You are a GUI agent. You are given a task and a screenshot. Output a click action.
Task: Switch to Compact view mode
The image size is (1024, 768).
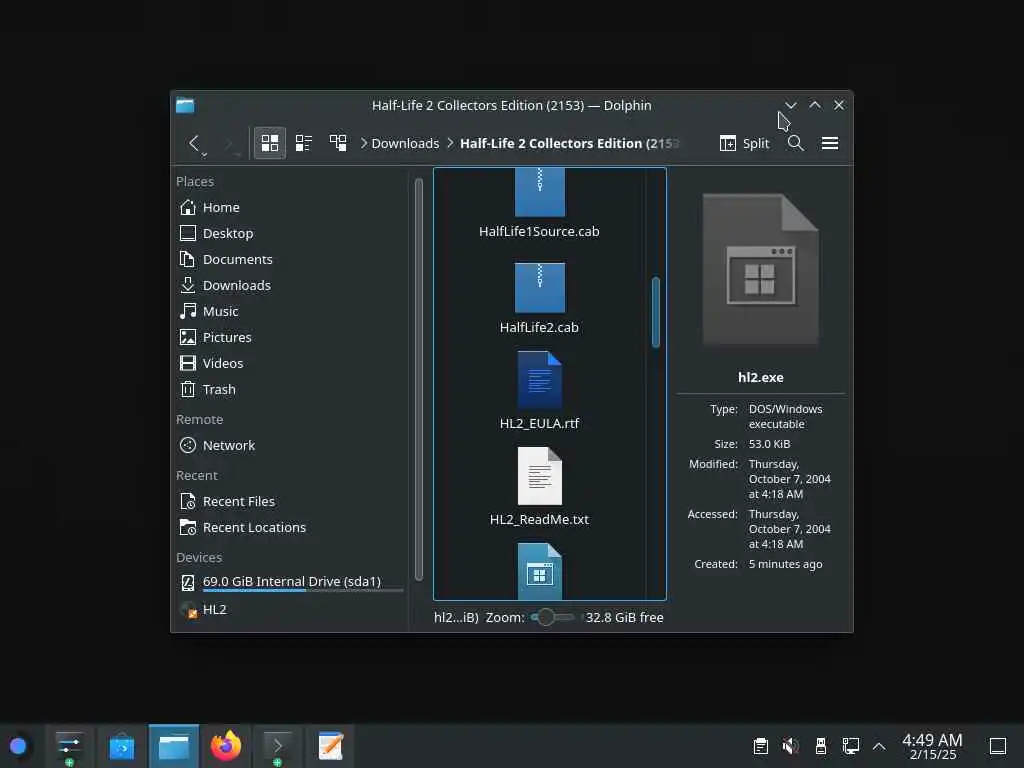pyautogui.click(x=304, y=143)
